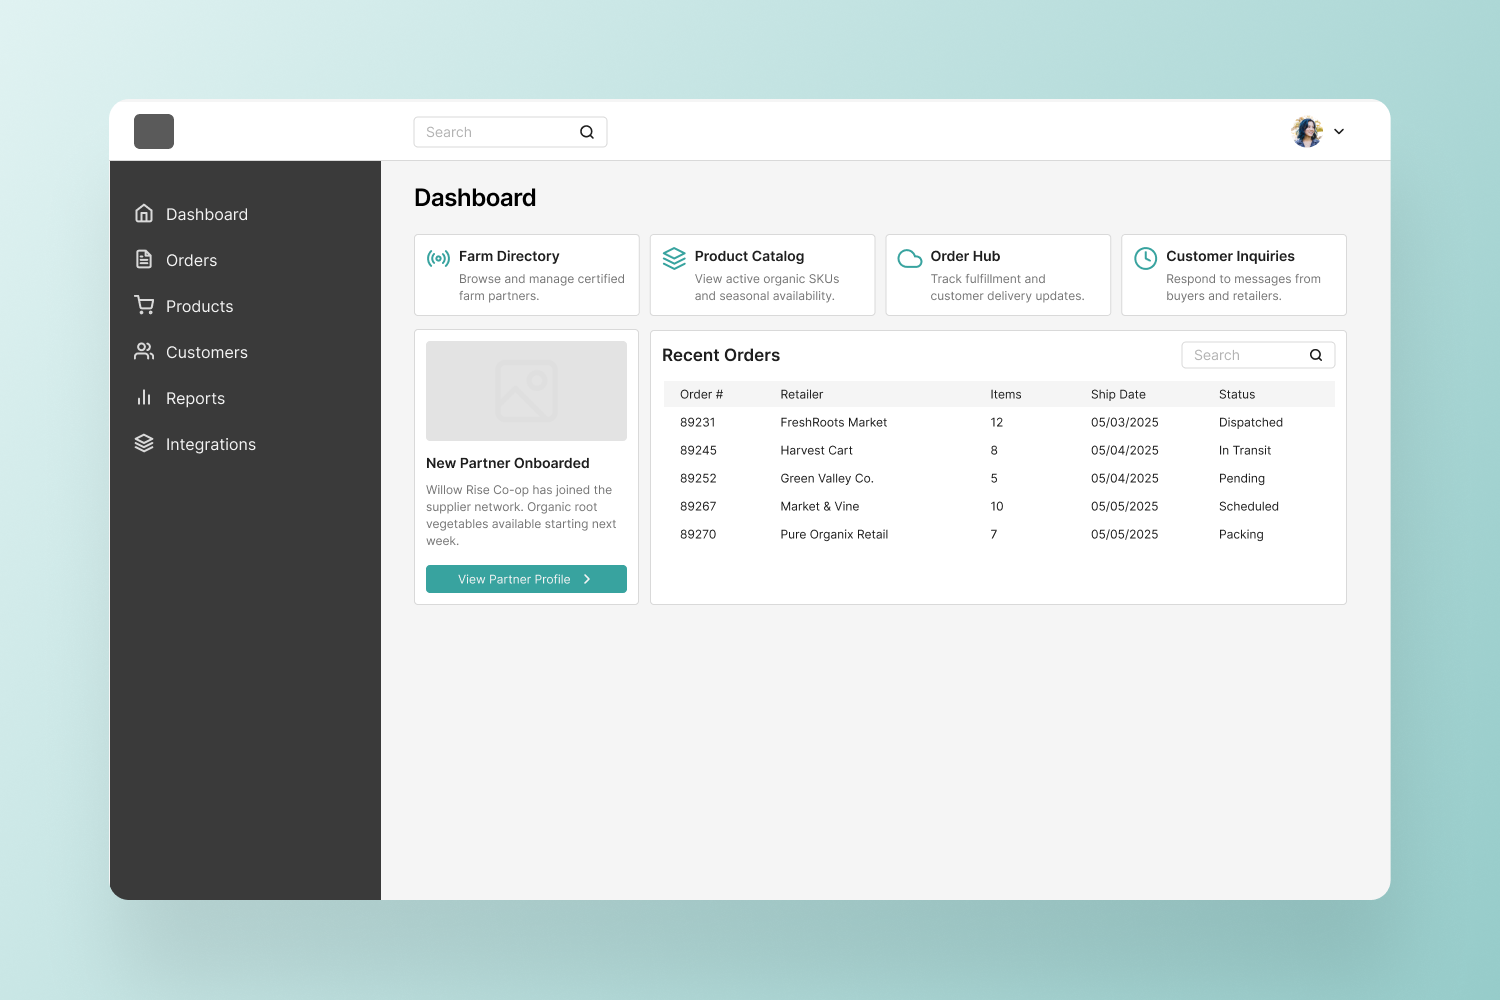Click the gray logo square in header
The image size is (1500, 1000).
tap(154, 131)
